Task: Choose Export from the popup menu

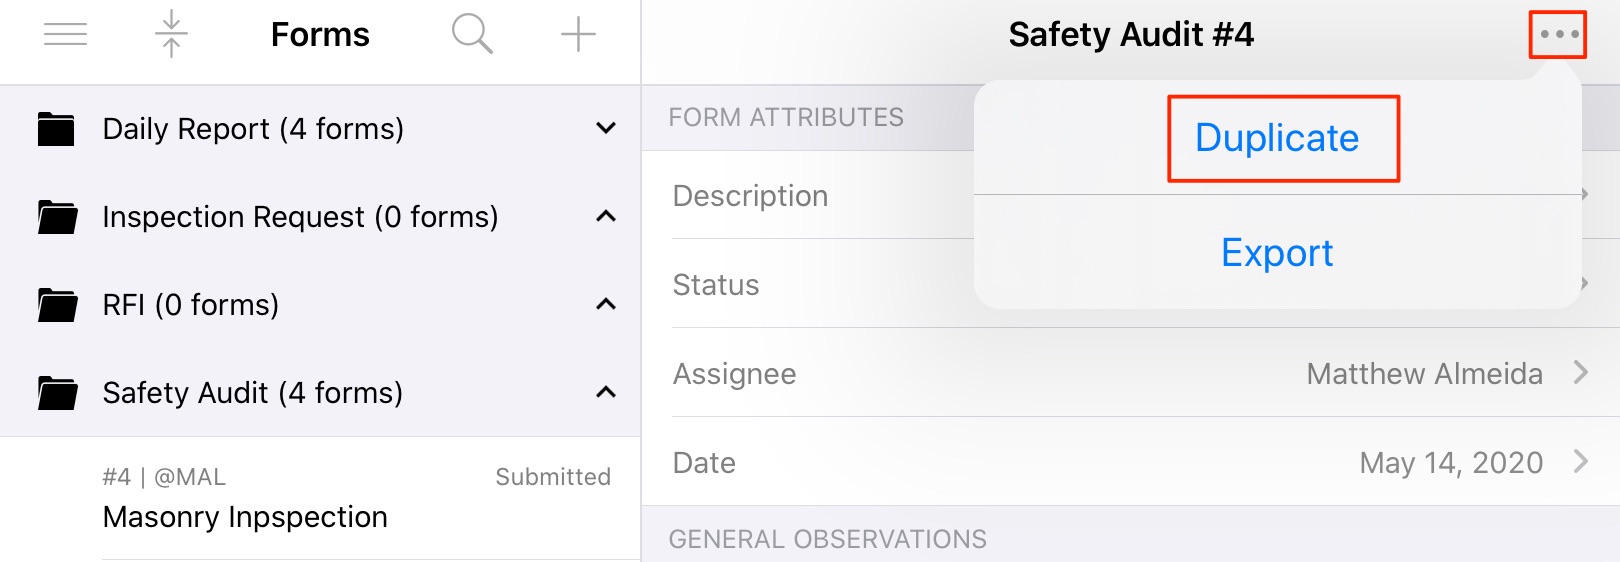Action: pyautogui.click(x=1277, y=253)
